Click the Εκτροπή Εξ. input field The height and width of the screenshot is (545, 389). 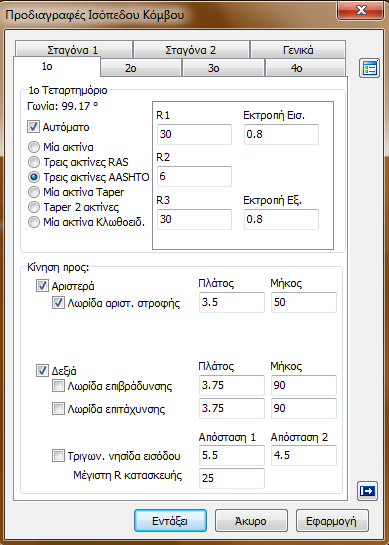pyautogui.click(x=281, y=219)
